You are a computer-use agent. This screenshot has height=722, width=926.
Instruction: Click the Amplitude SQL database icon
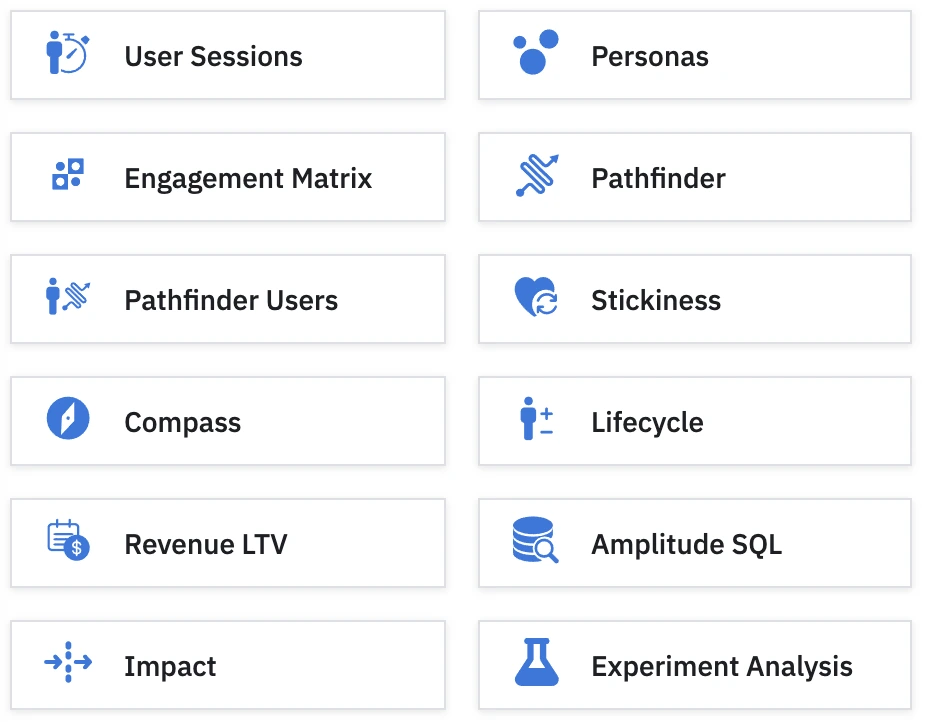(x=535, y=541)
